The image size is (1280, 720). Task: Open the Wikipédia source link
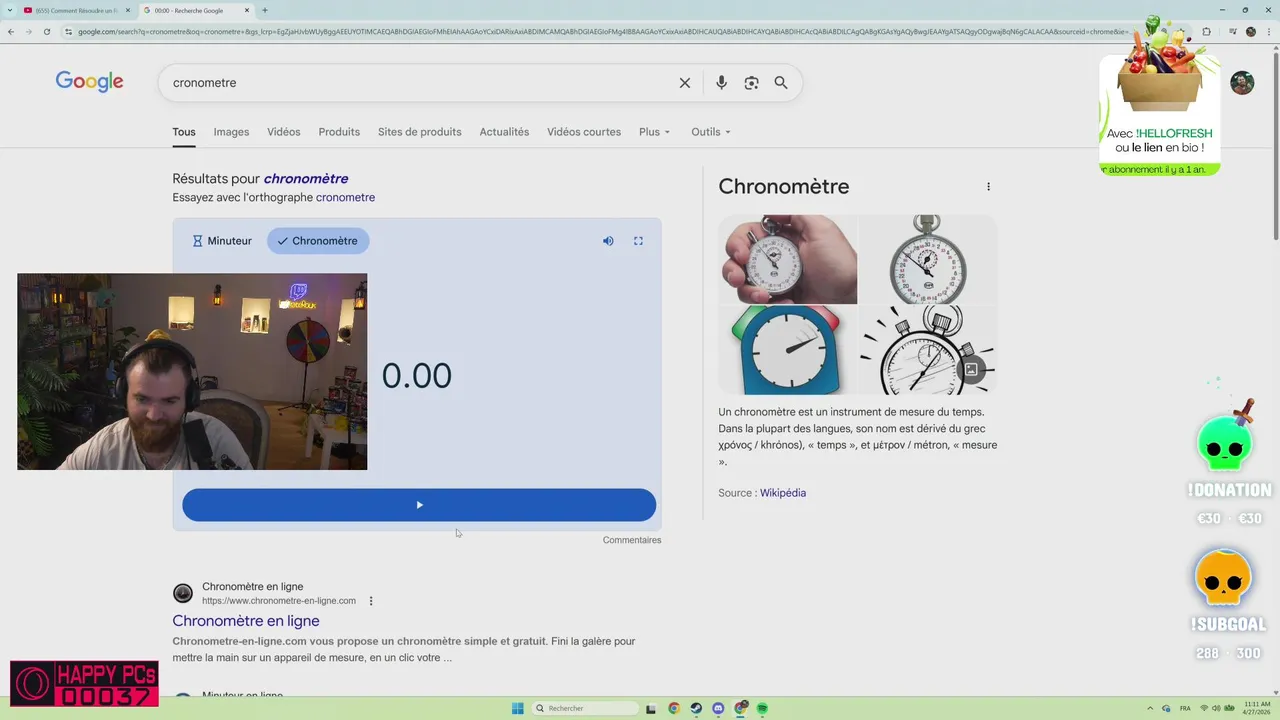click(783, 493)
